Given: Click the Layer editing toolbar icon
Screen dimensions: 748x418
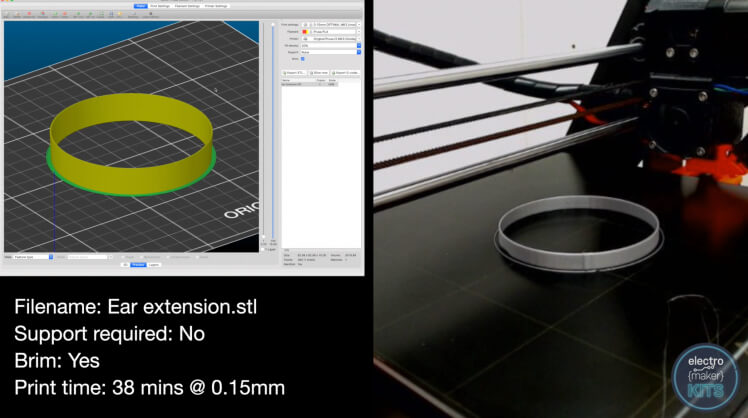Looking at the screenshot, I should point(151,14).
